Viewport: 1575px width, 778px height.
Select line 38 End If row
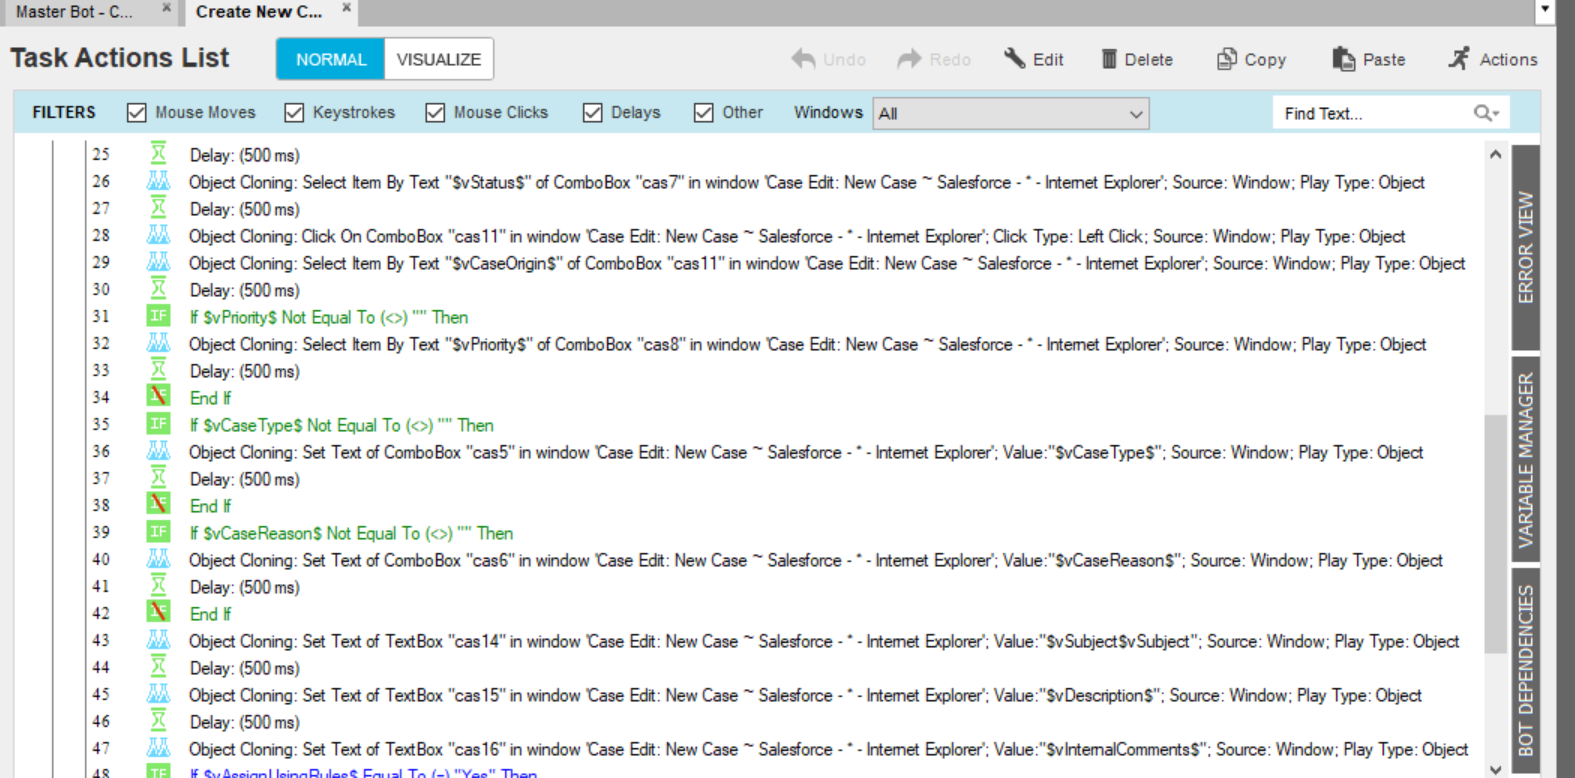pos(210,506)
